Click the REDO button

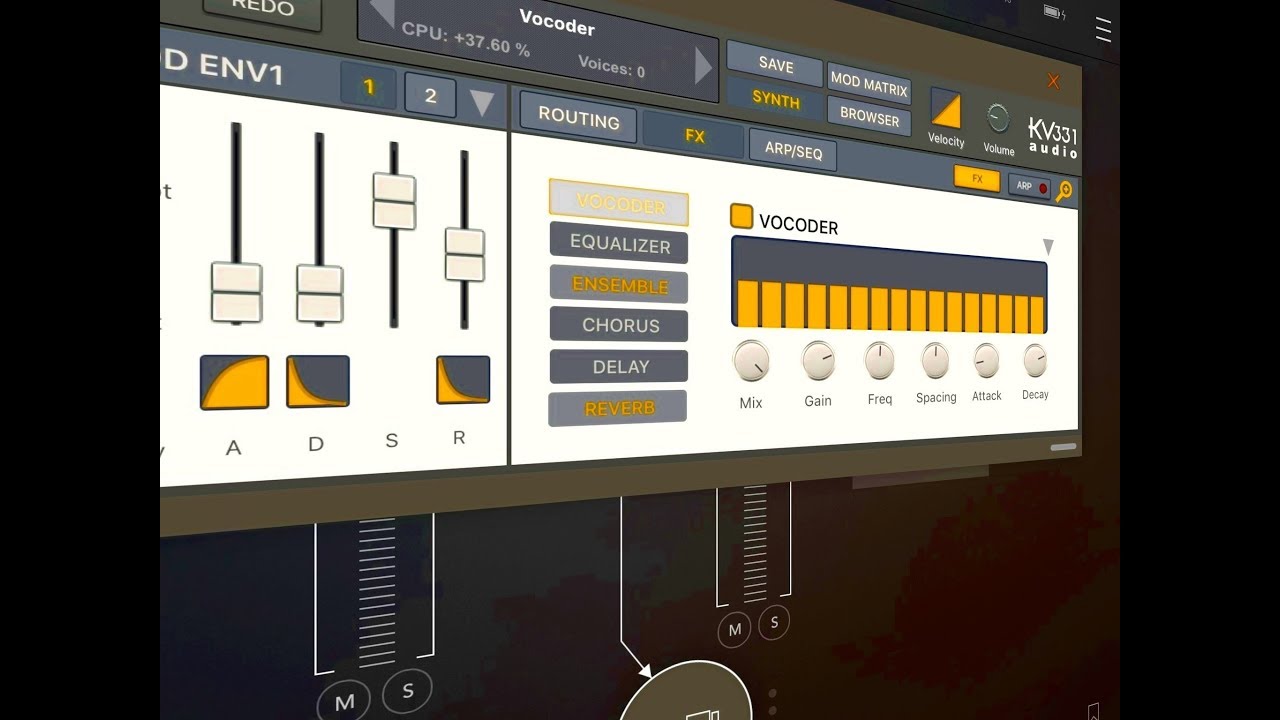(262, 11)
